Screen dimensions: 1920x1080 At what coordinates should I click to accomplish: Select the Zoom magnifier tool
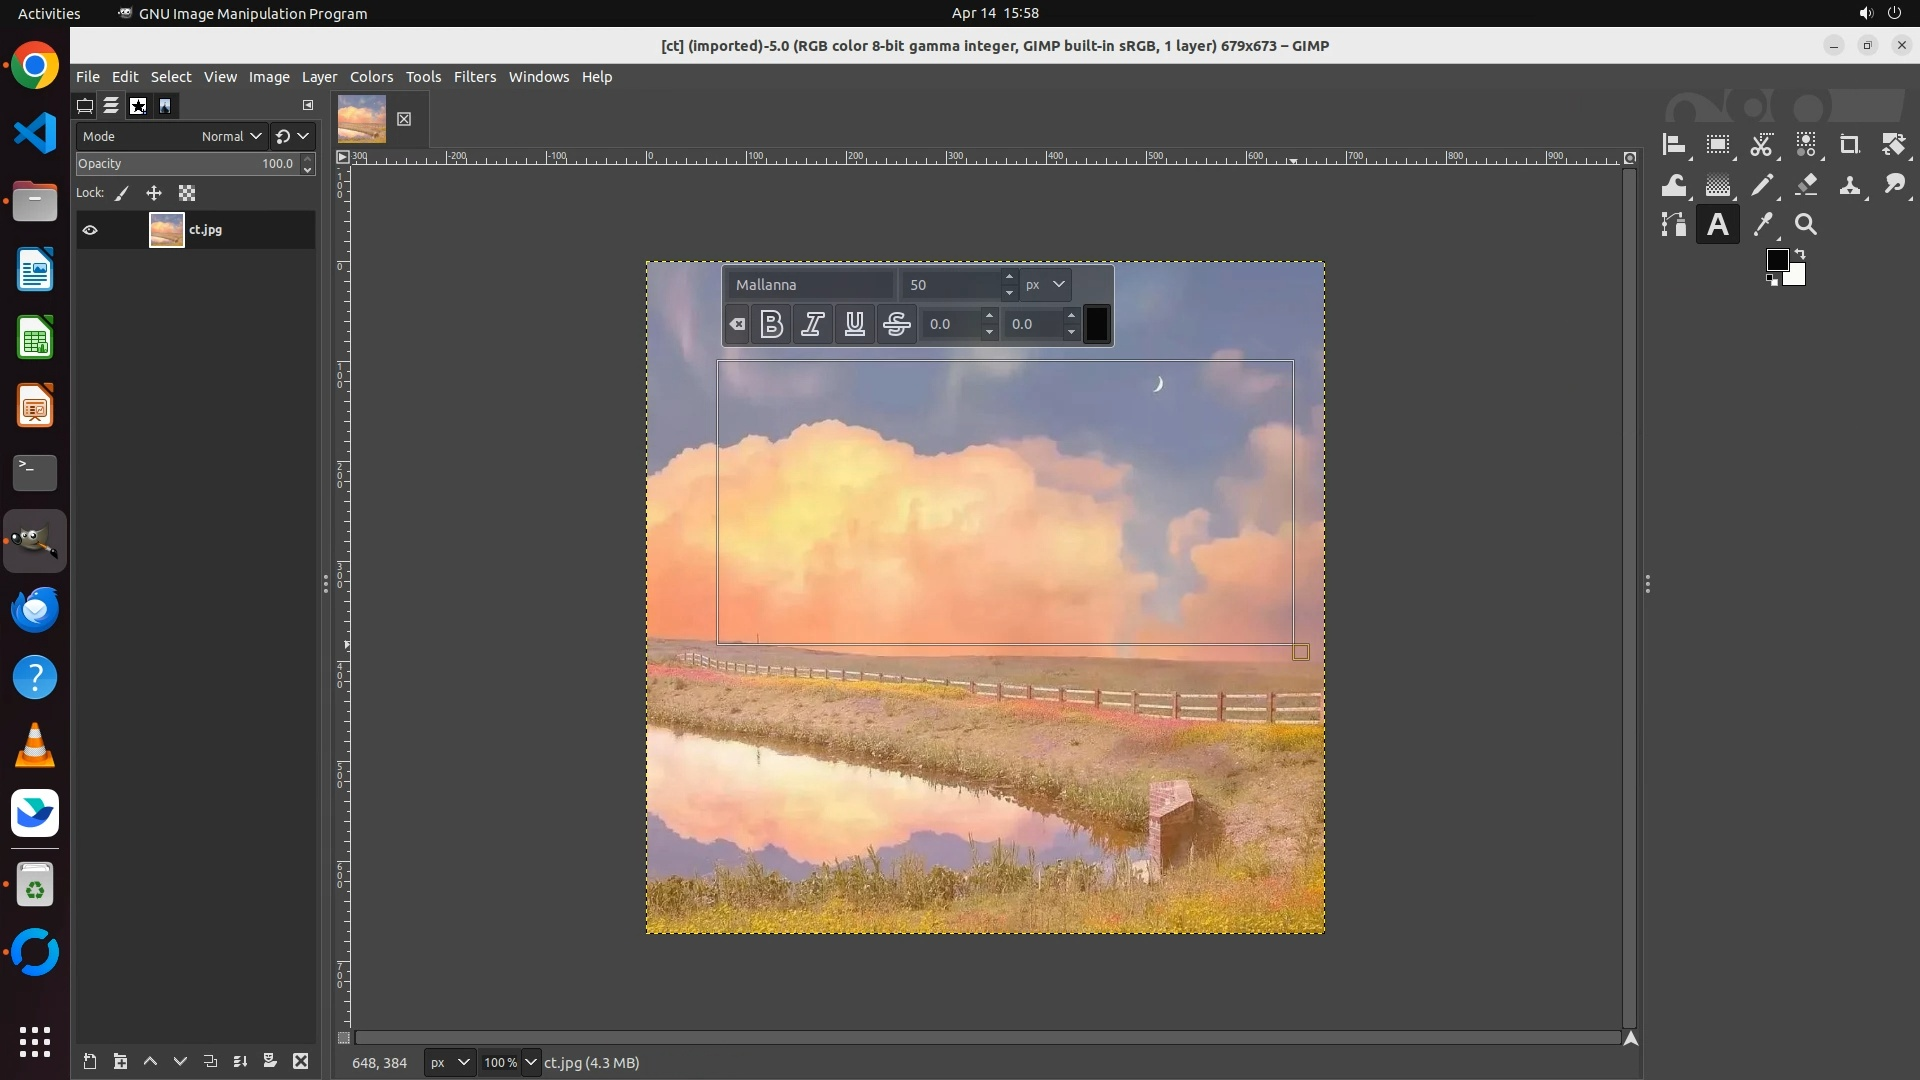pos(1806,225)
